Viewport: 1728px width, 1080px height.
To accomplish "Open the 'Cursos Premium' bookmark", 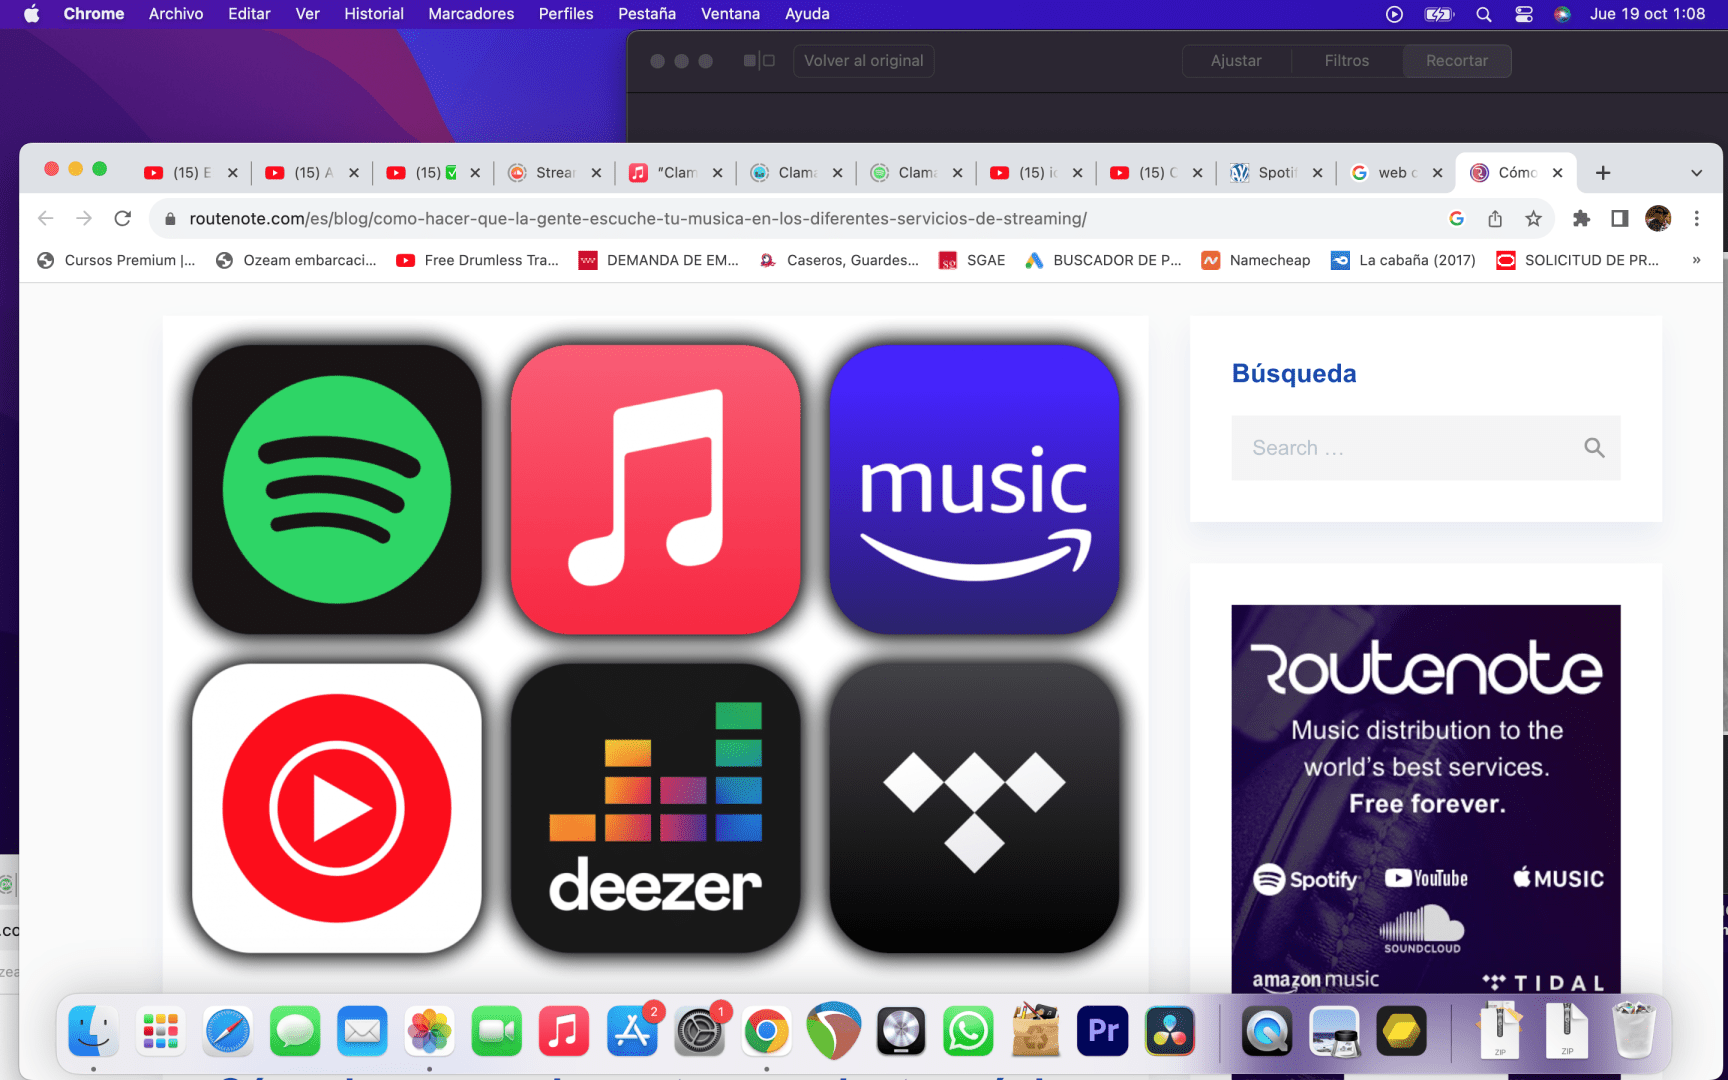I will pos(116,260).
